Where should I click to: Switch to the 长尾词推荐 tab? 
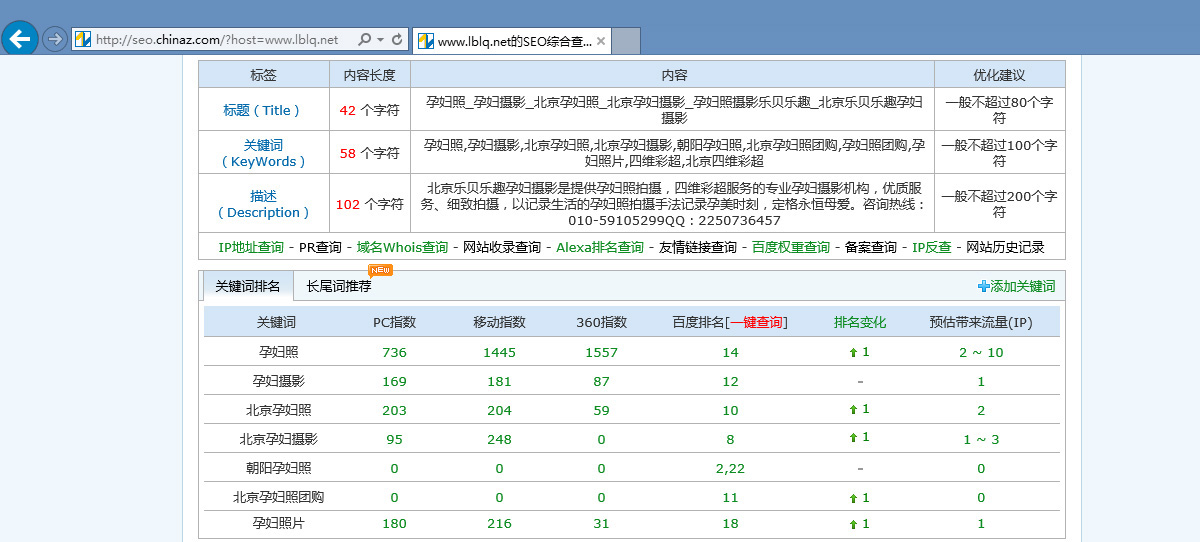click(x=338, y=286)
